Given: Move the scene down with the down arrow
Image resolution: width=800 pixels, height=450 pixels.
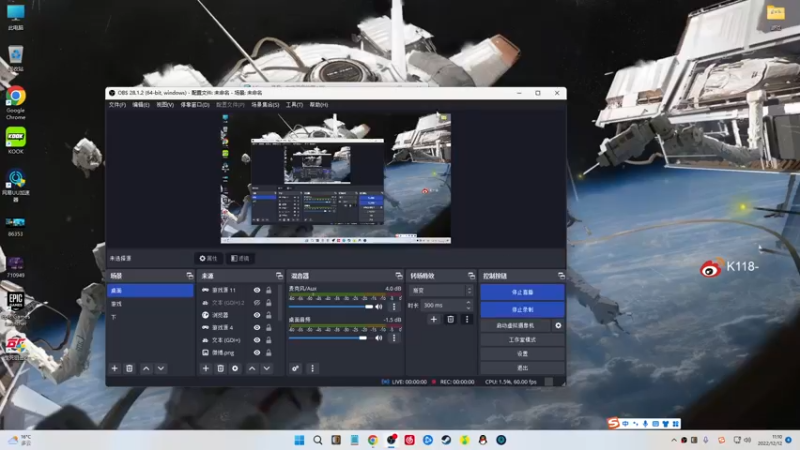Looking at the screenshot, I should 161,368.
